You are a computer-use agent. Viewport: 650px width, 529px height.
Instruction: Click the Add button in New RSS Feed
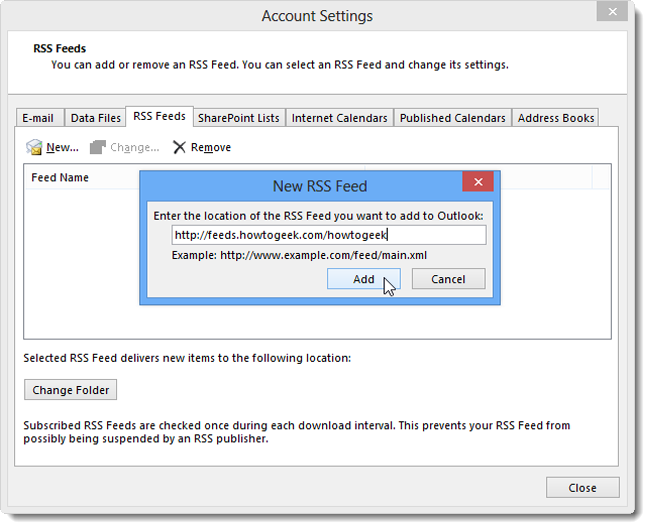pos(364,279)
